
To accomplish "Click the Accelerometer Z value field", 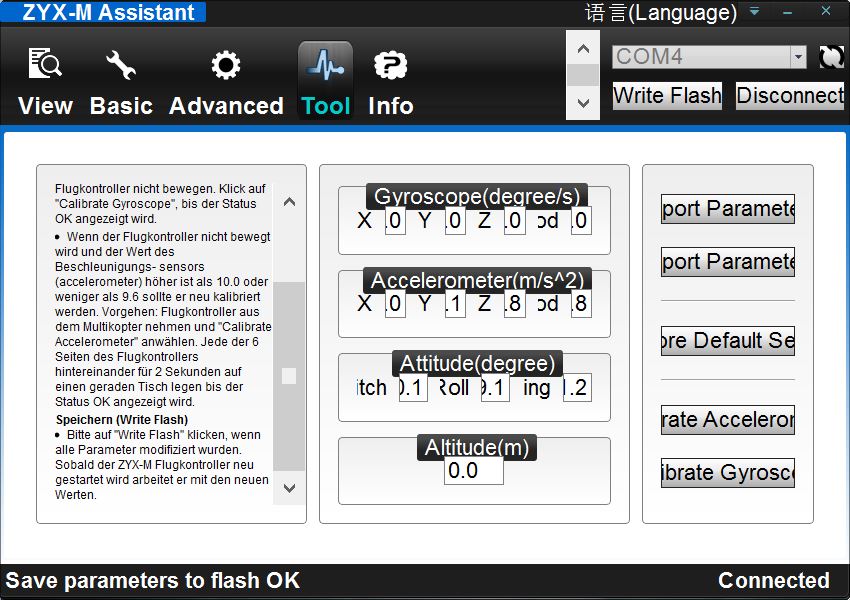I will 515,304.
